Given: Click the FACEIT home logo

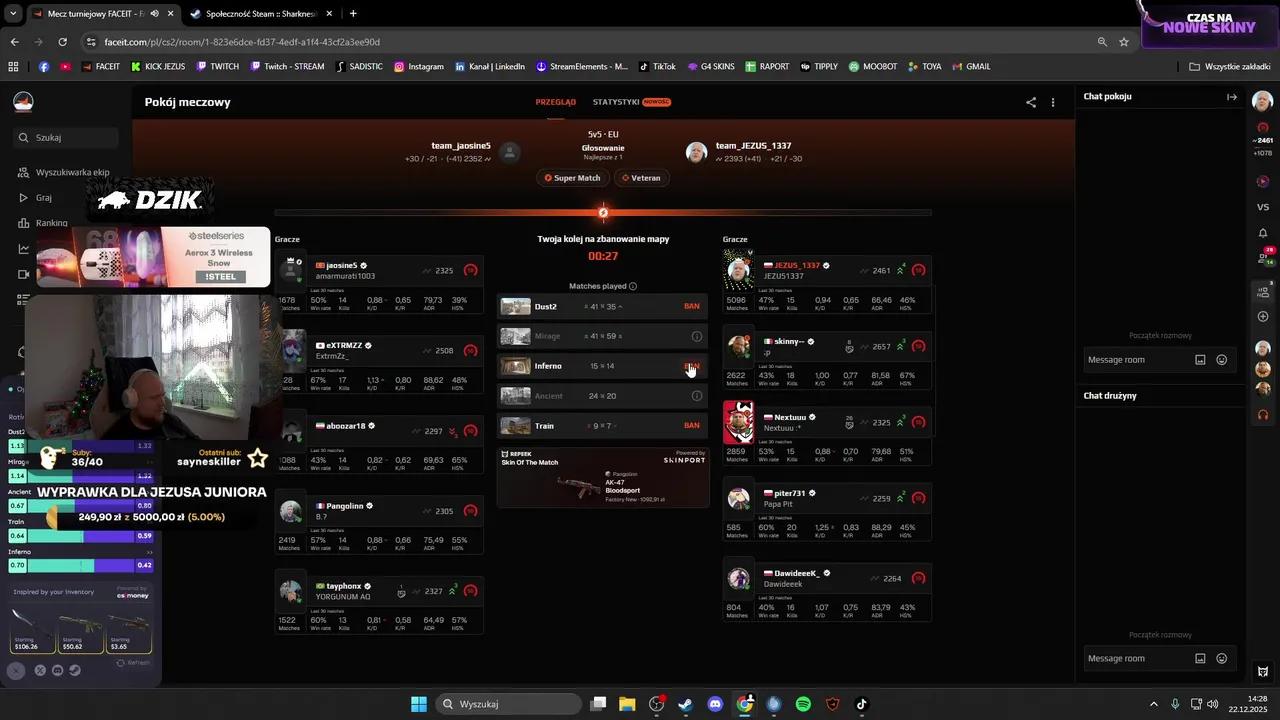Looking at the screenshot, I should [23, 102].
